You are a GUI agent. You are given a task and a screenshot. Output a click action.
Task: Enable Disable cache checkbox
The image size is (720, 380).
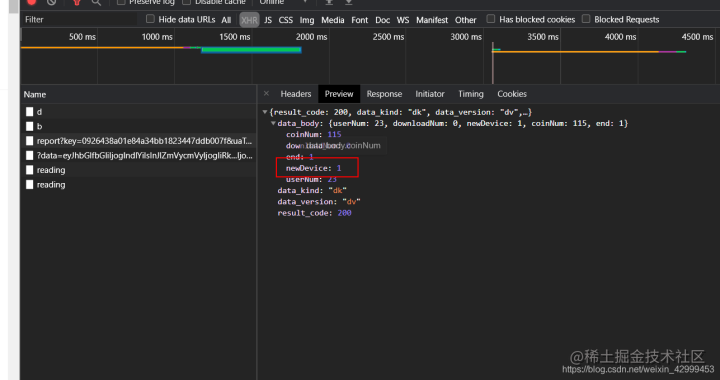coord(186,2)
